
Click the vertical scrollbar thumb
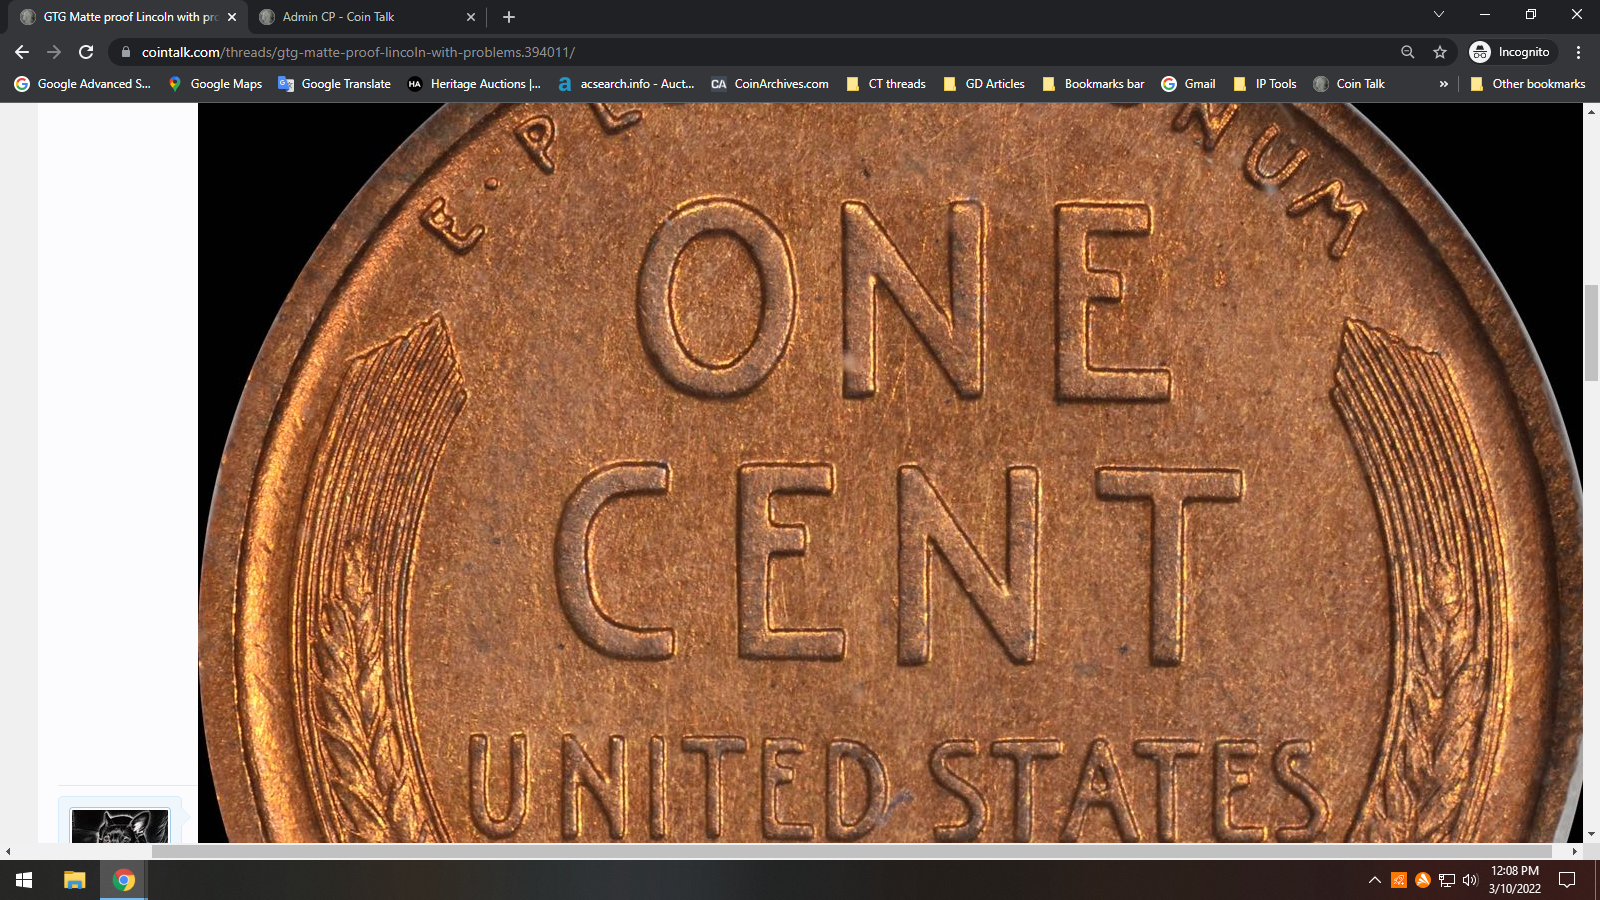click(1591, 332)
